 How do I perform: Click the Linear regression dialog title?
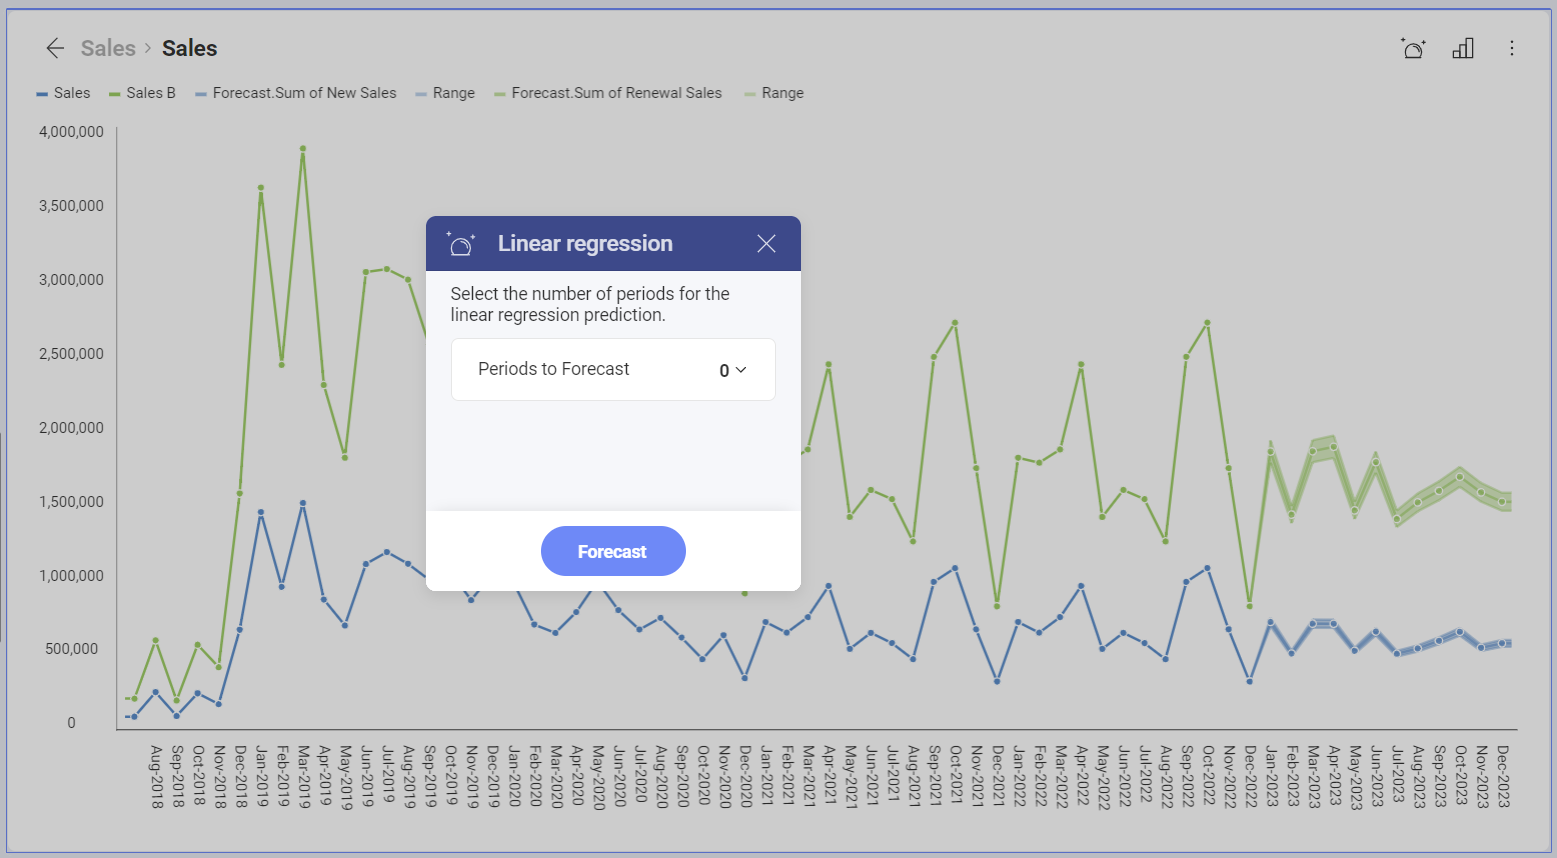pos(585,244)
